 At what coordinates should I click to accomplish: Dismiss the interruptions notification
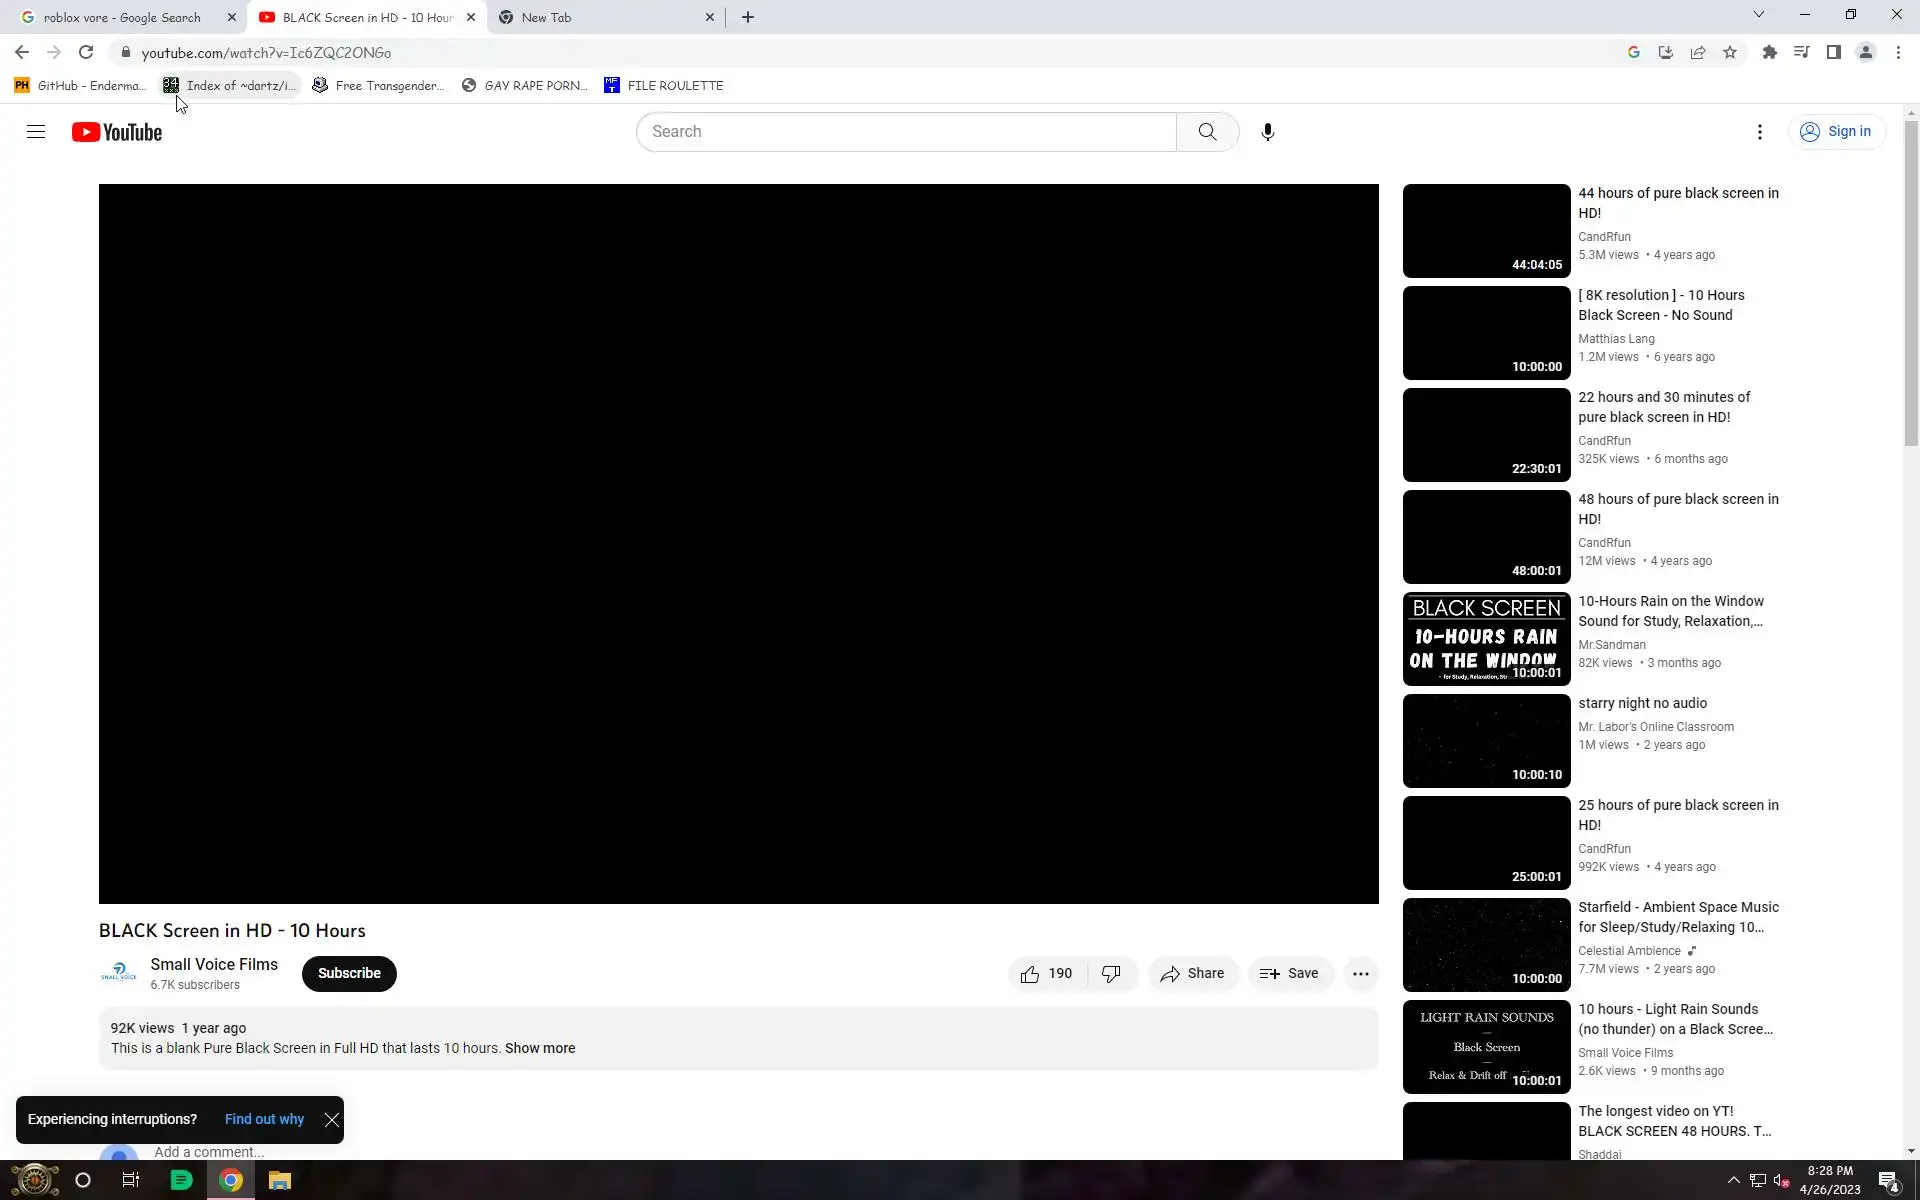[331, 1120]
